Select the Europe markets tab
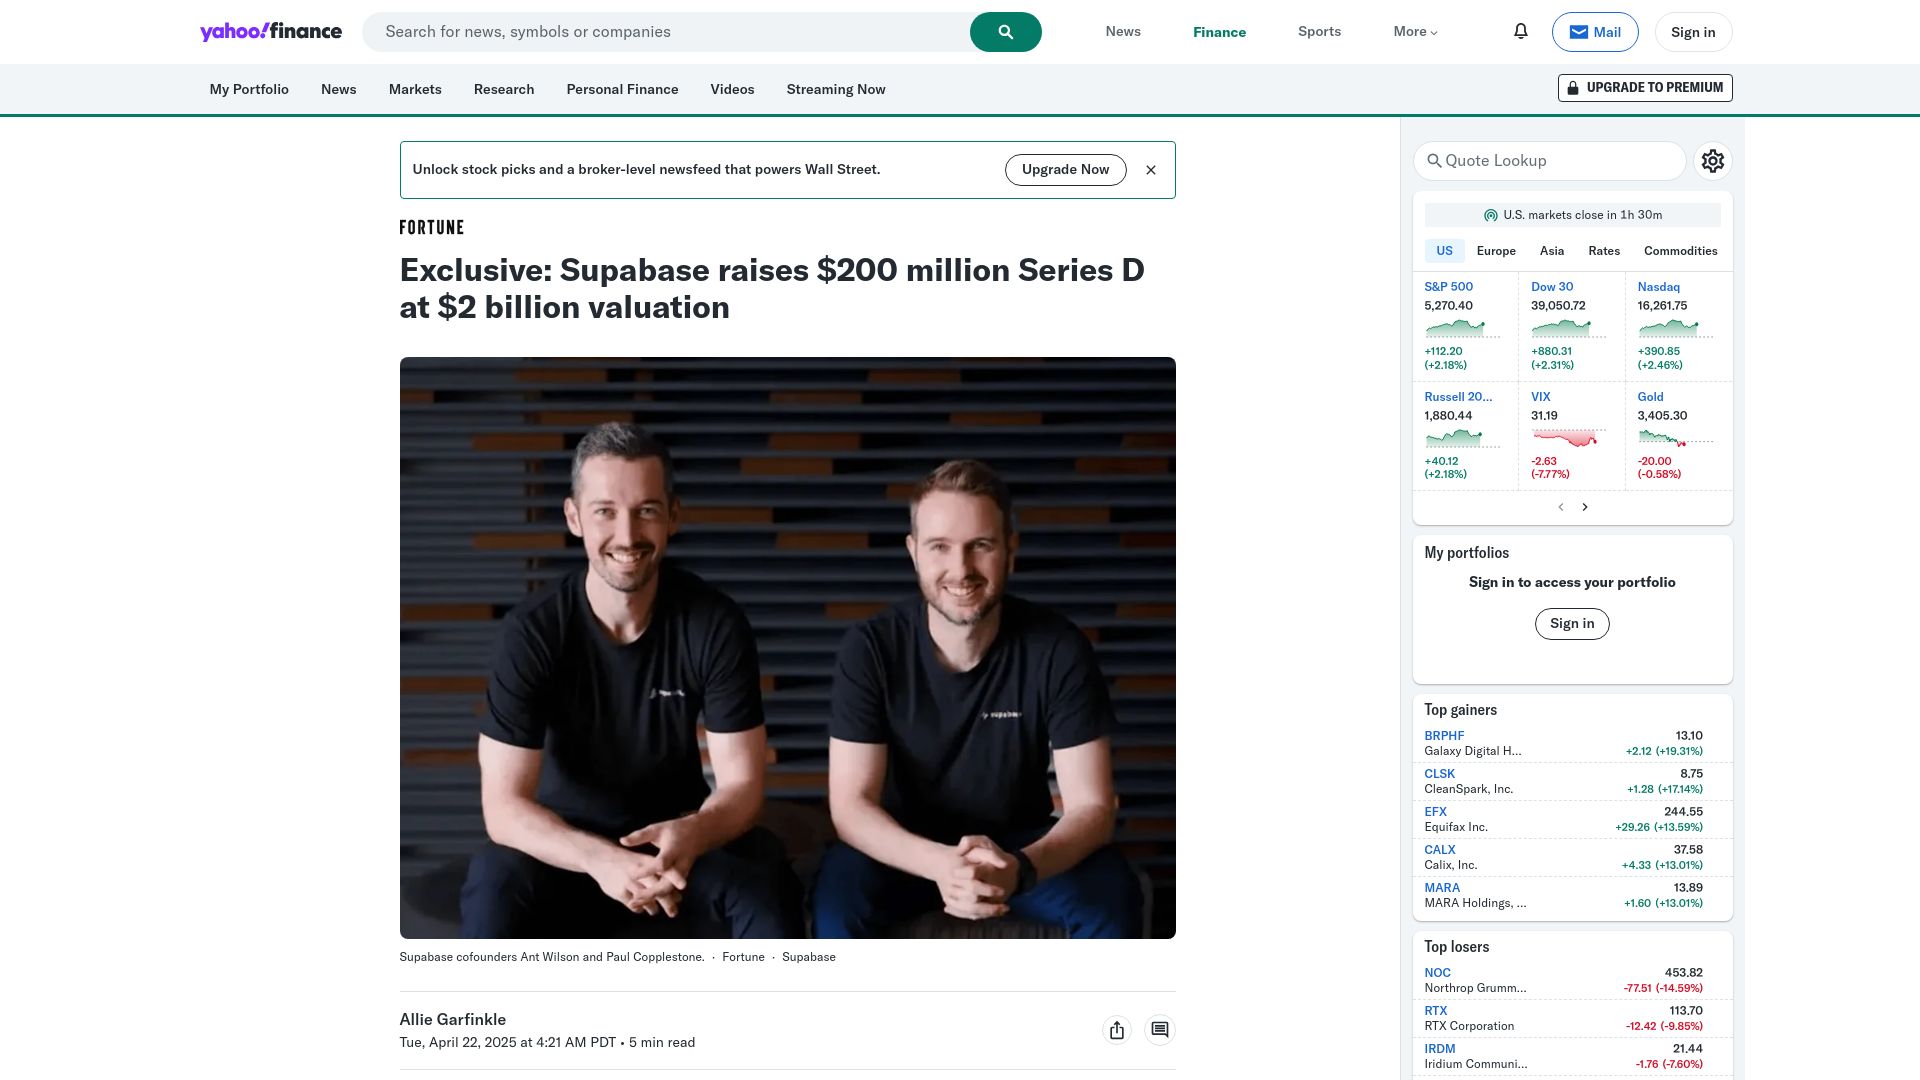Screen dimensions: 1920x1080 point(1496,251)
